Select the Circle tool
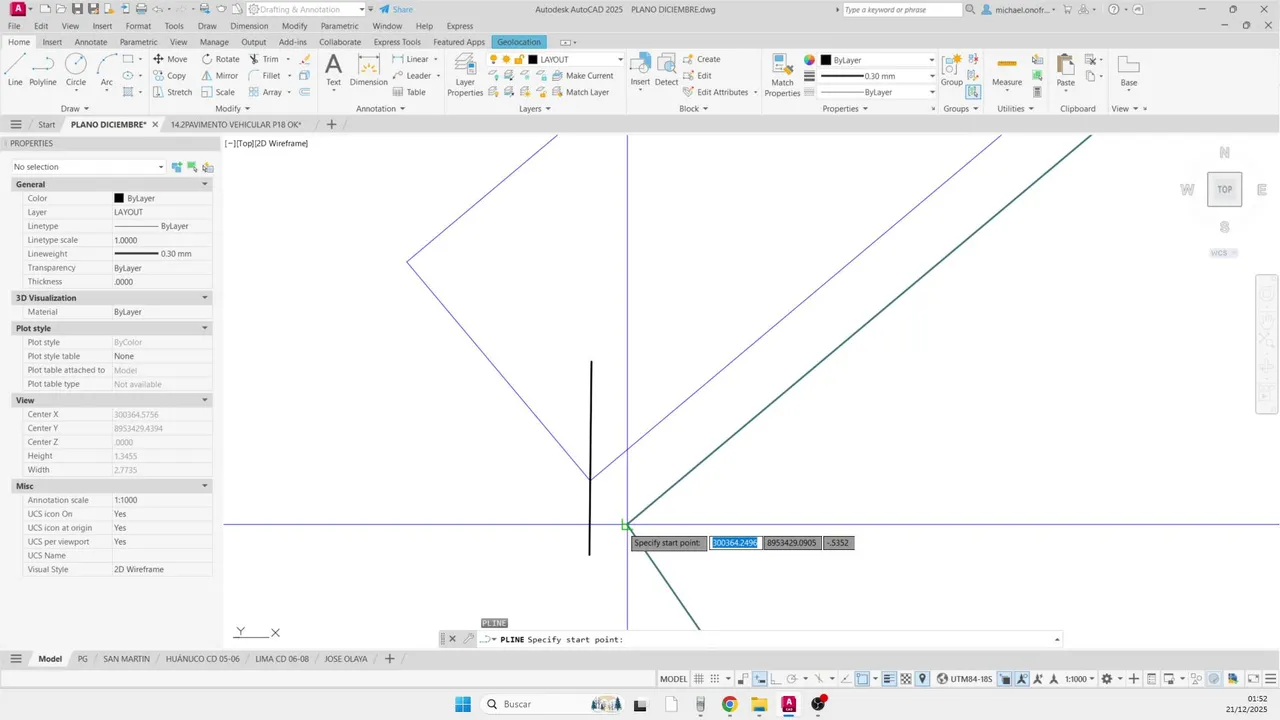The width and height of the screenshot is (1280, 720). pyautogui.click(x=76, y=70)
